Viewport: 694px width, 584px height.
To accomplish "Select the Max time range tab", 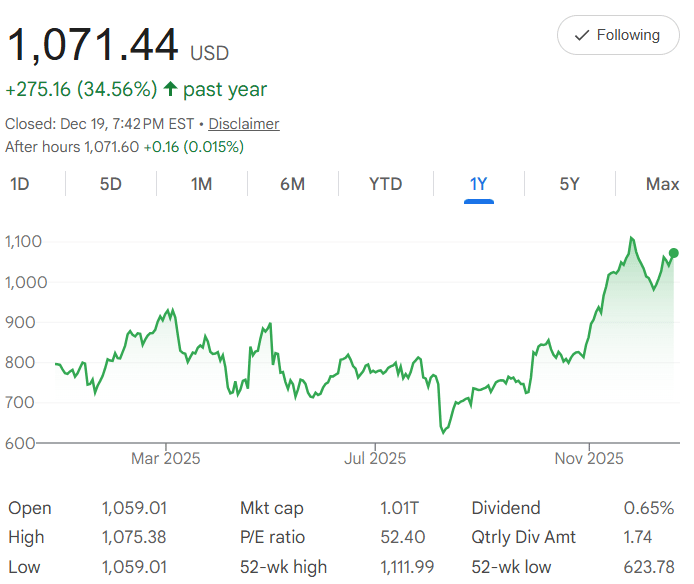I will [662, 184].
